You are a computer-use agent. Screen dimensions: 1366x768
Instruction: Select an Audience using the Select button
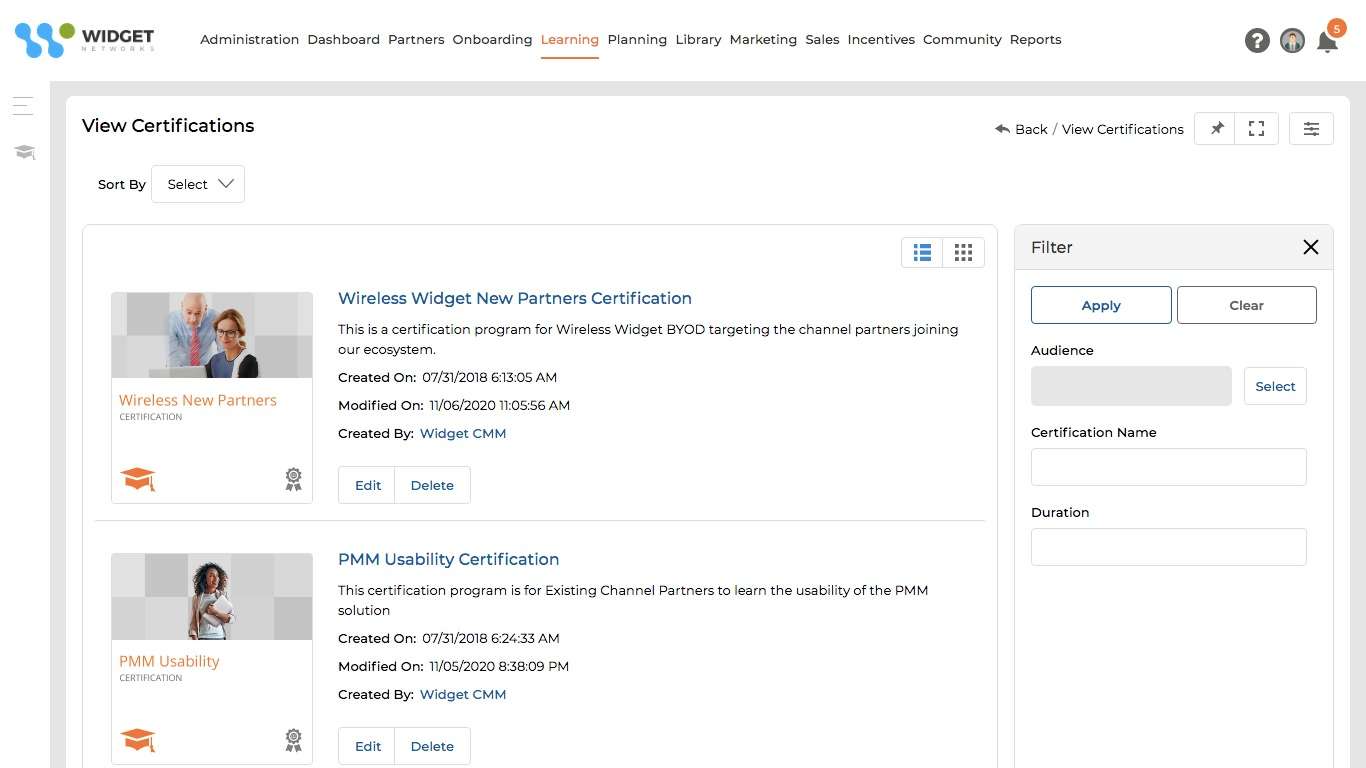pos(1275,385)
